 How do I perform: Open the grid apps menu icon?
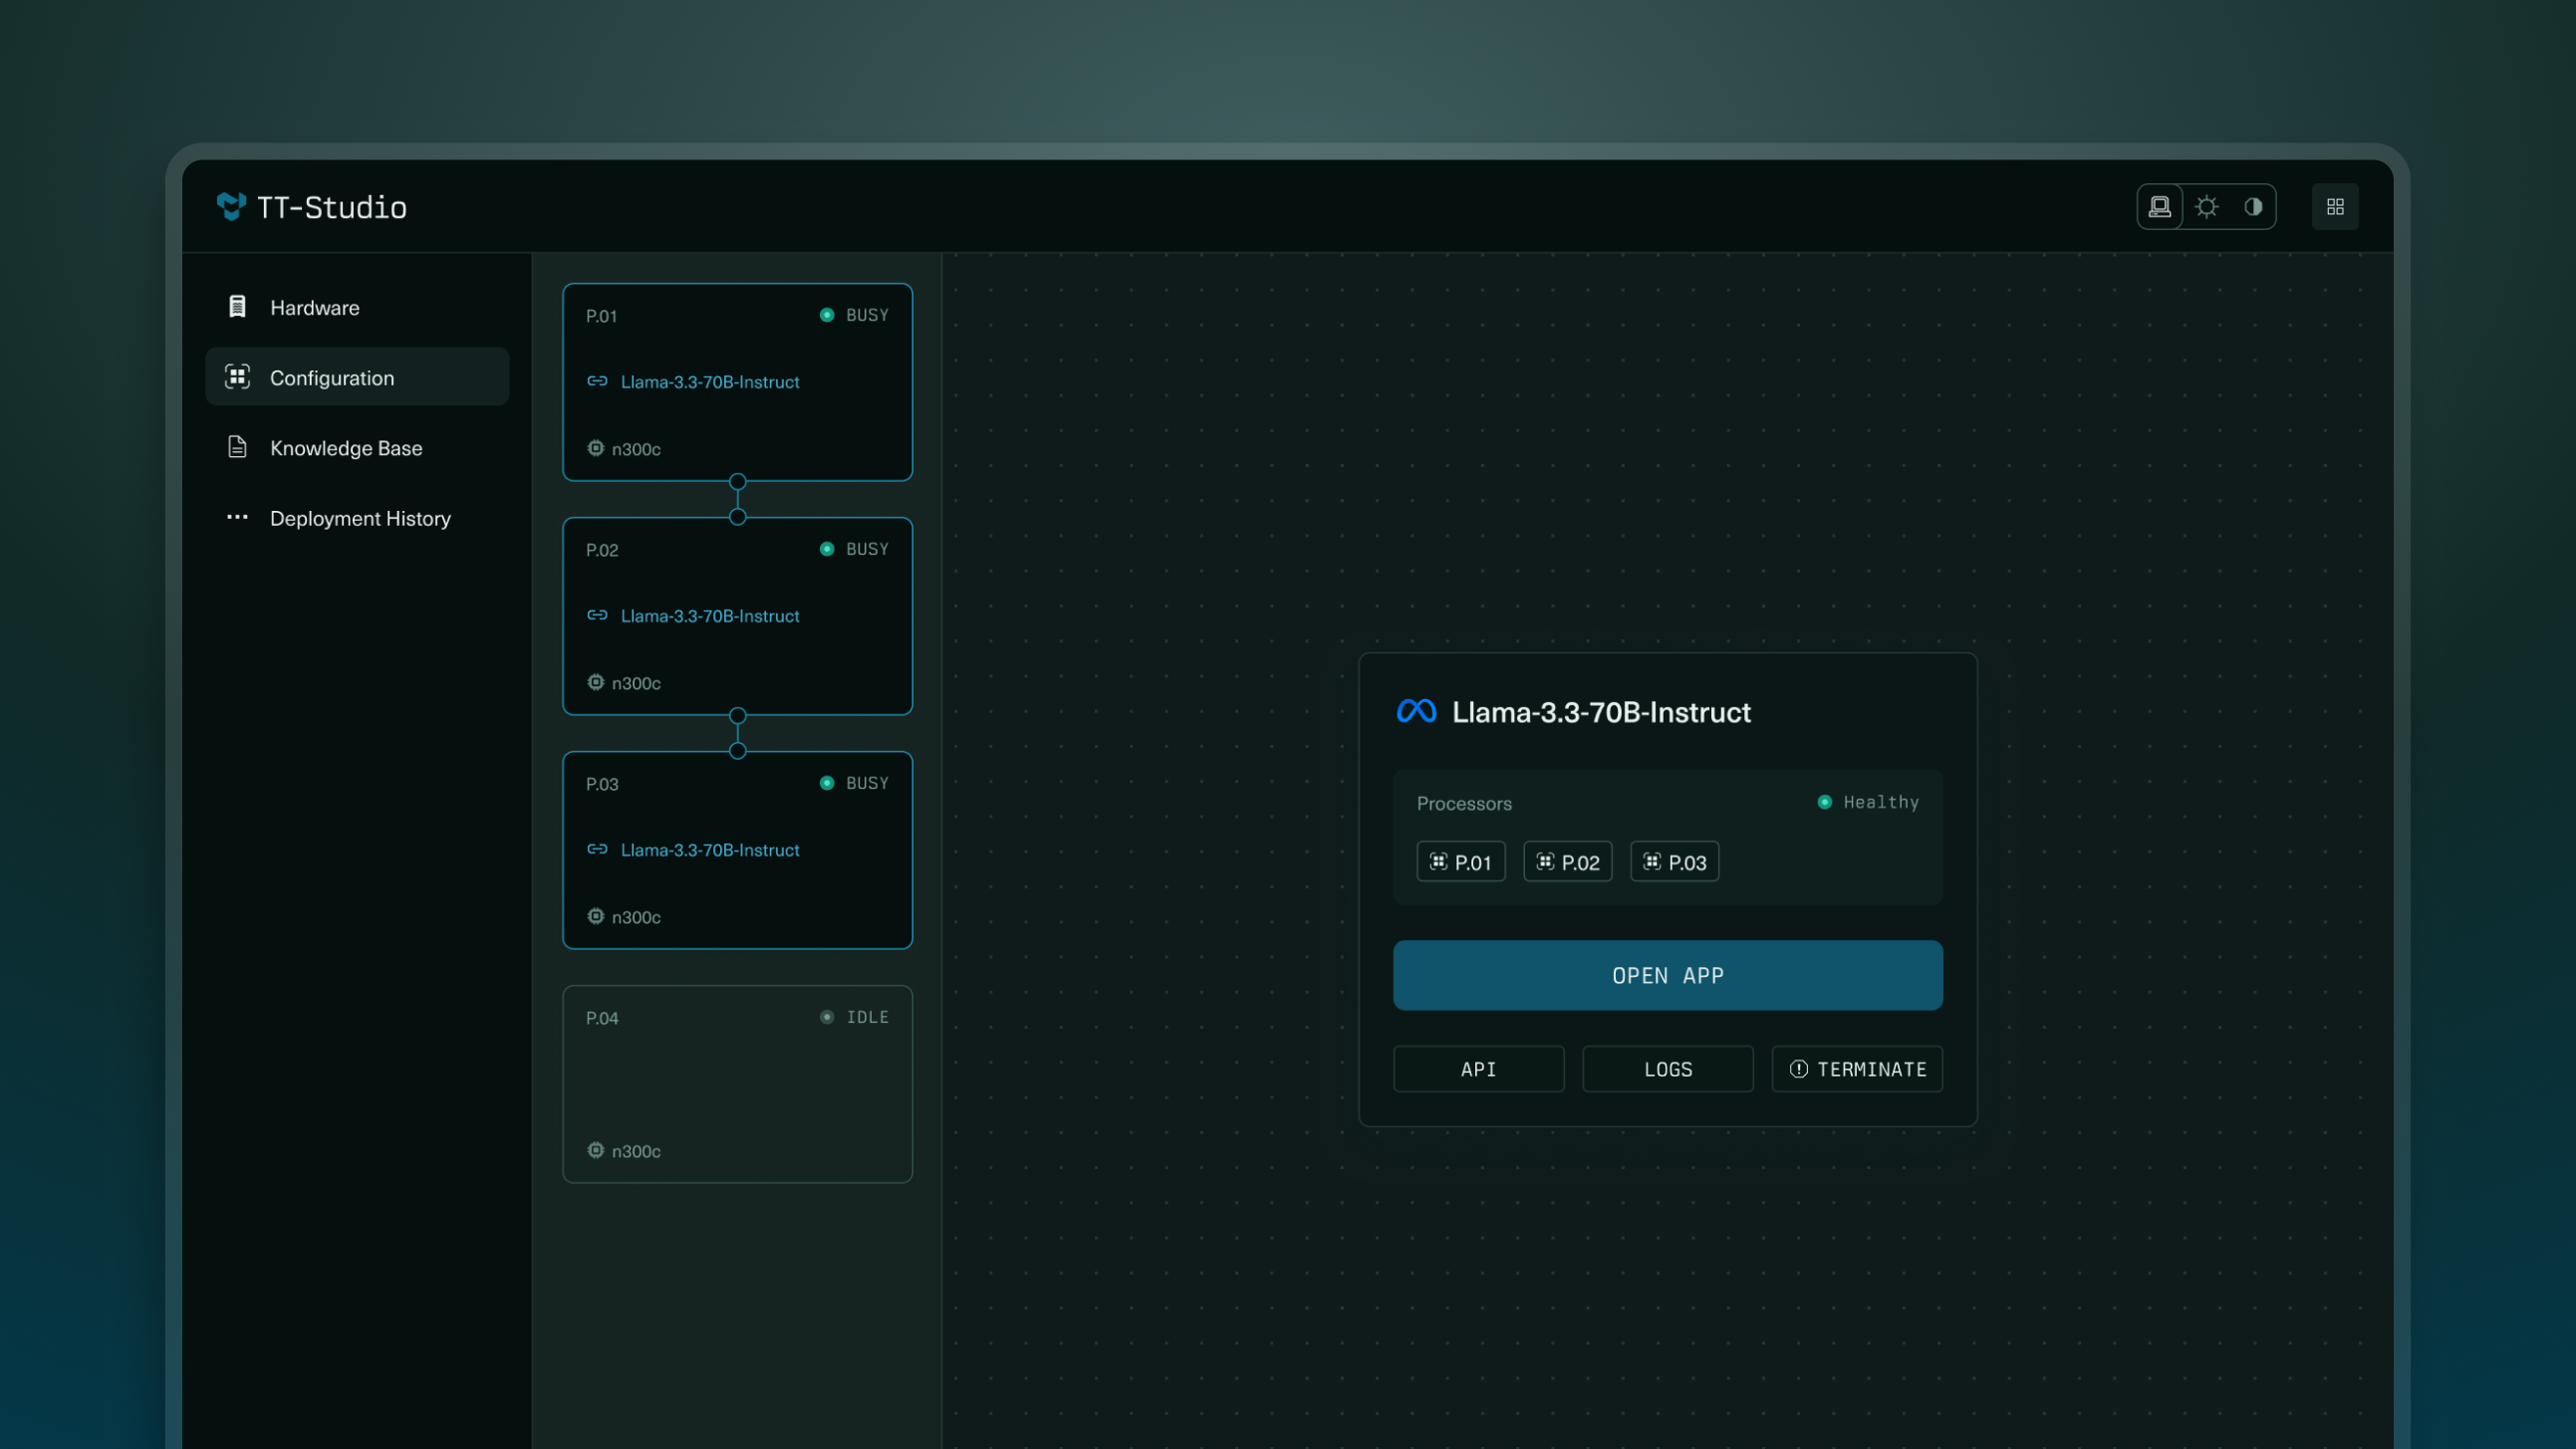2335,207
